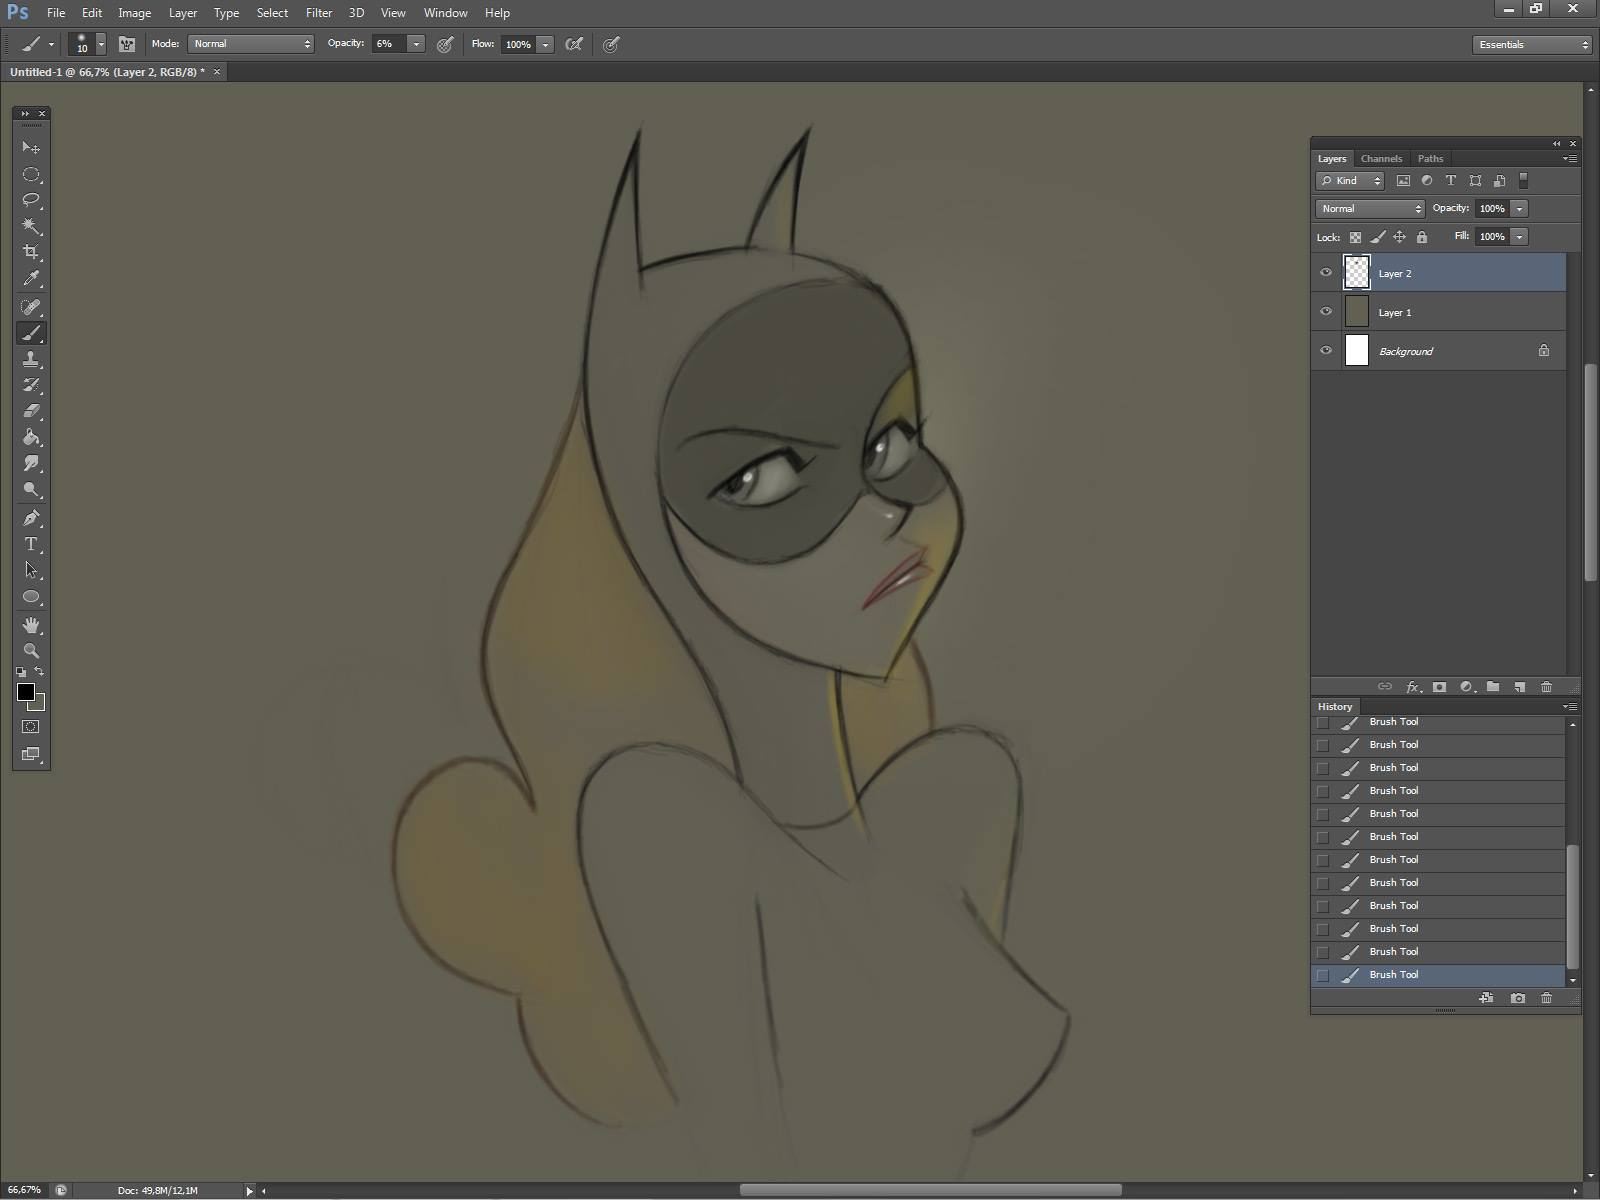
Task: Select the Magic Wand tool
Action: pyautogui.click(x=31, y=226)
